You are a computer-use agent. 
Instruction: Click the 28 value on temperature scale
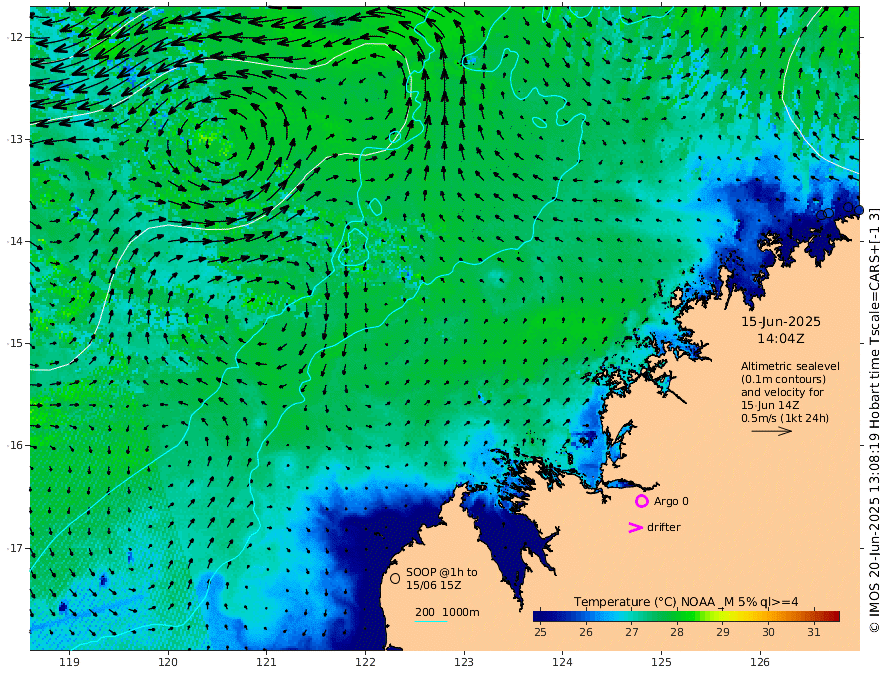(677, 632)
